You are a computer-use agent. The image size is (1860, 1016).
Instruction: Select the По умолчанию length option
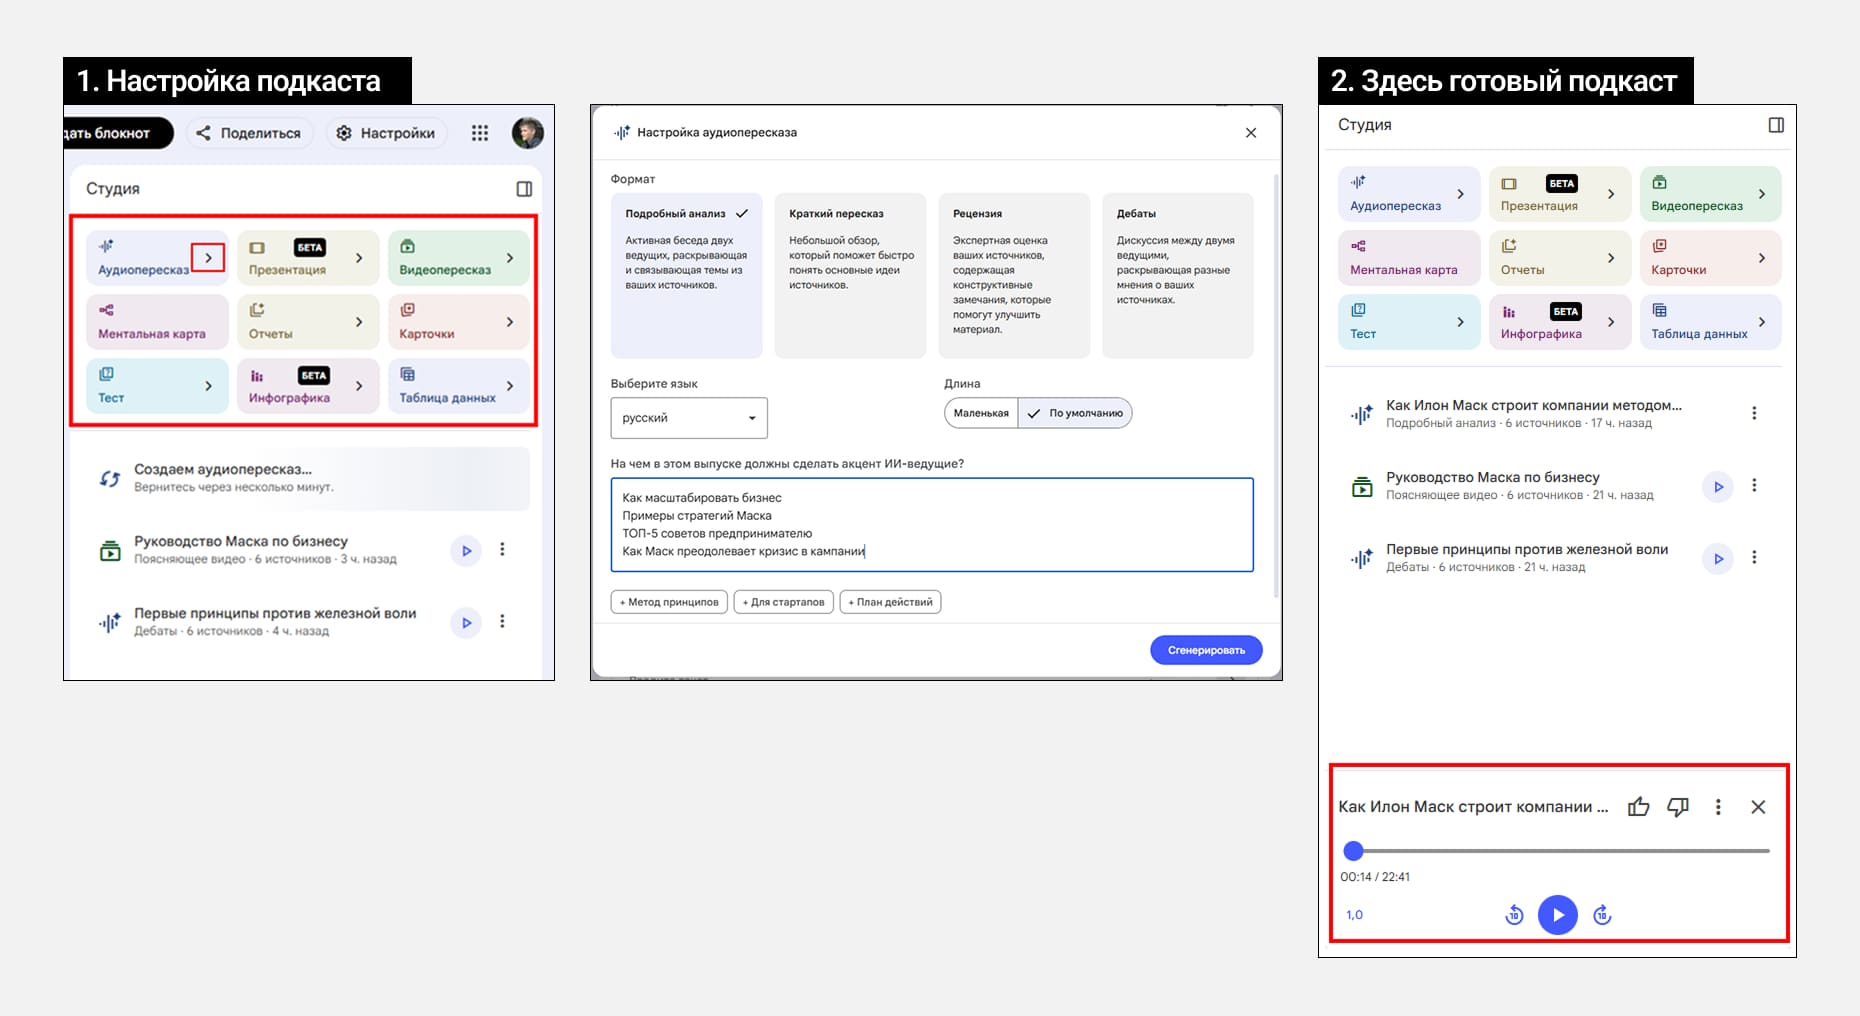point(1076,412)
